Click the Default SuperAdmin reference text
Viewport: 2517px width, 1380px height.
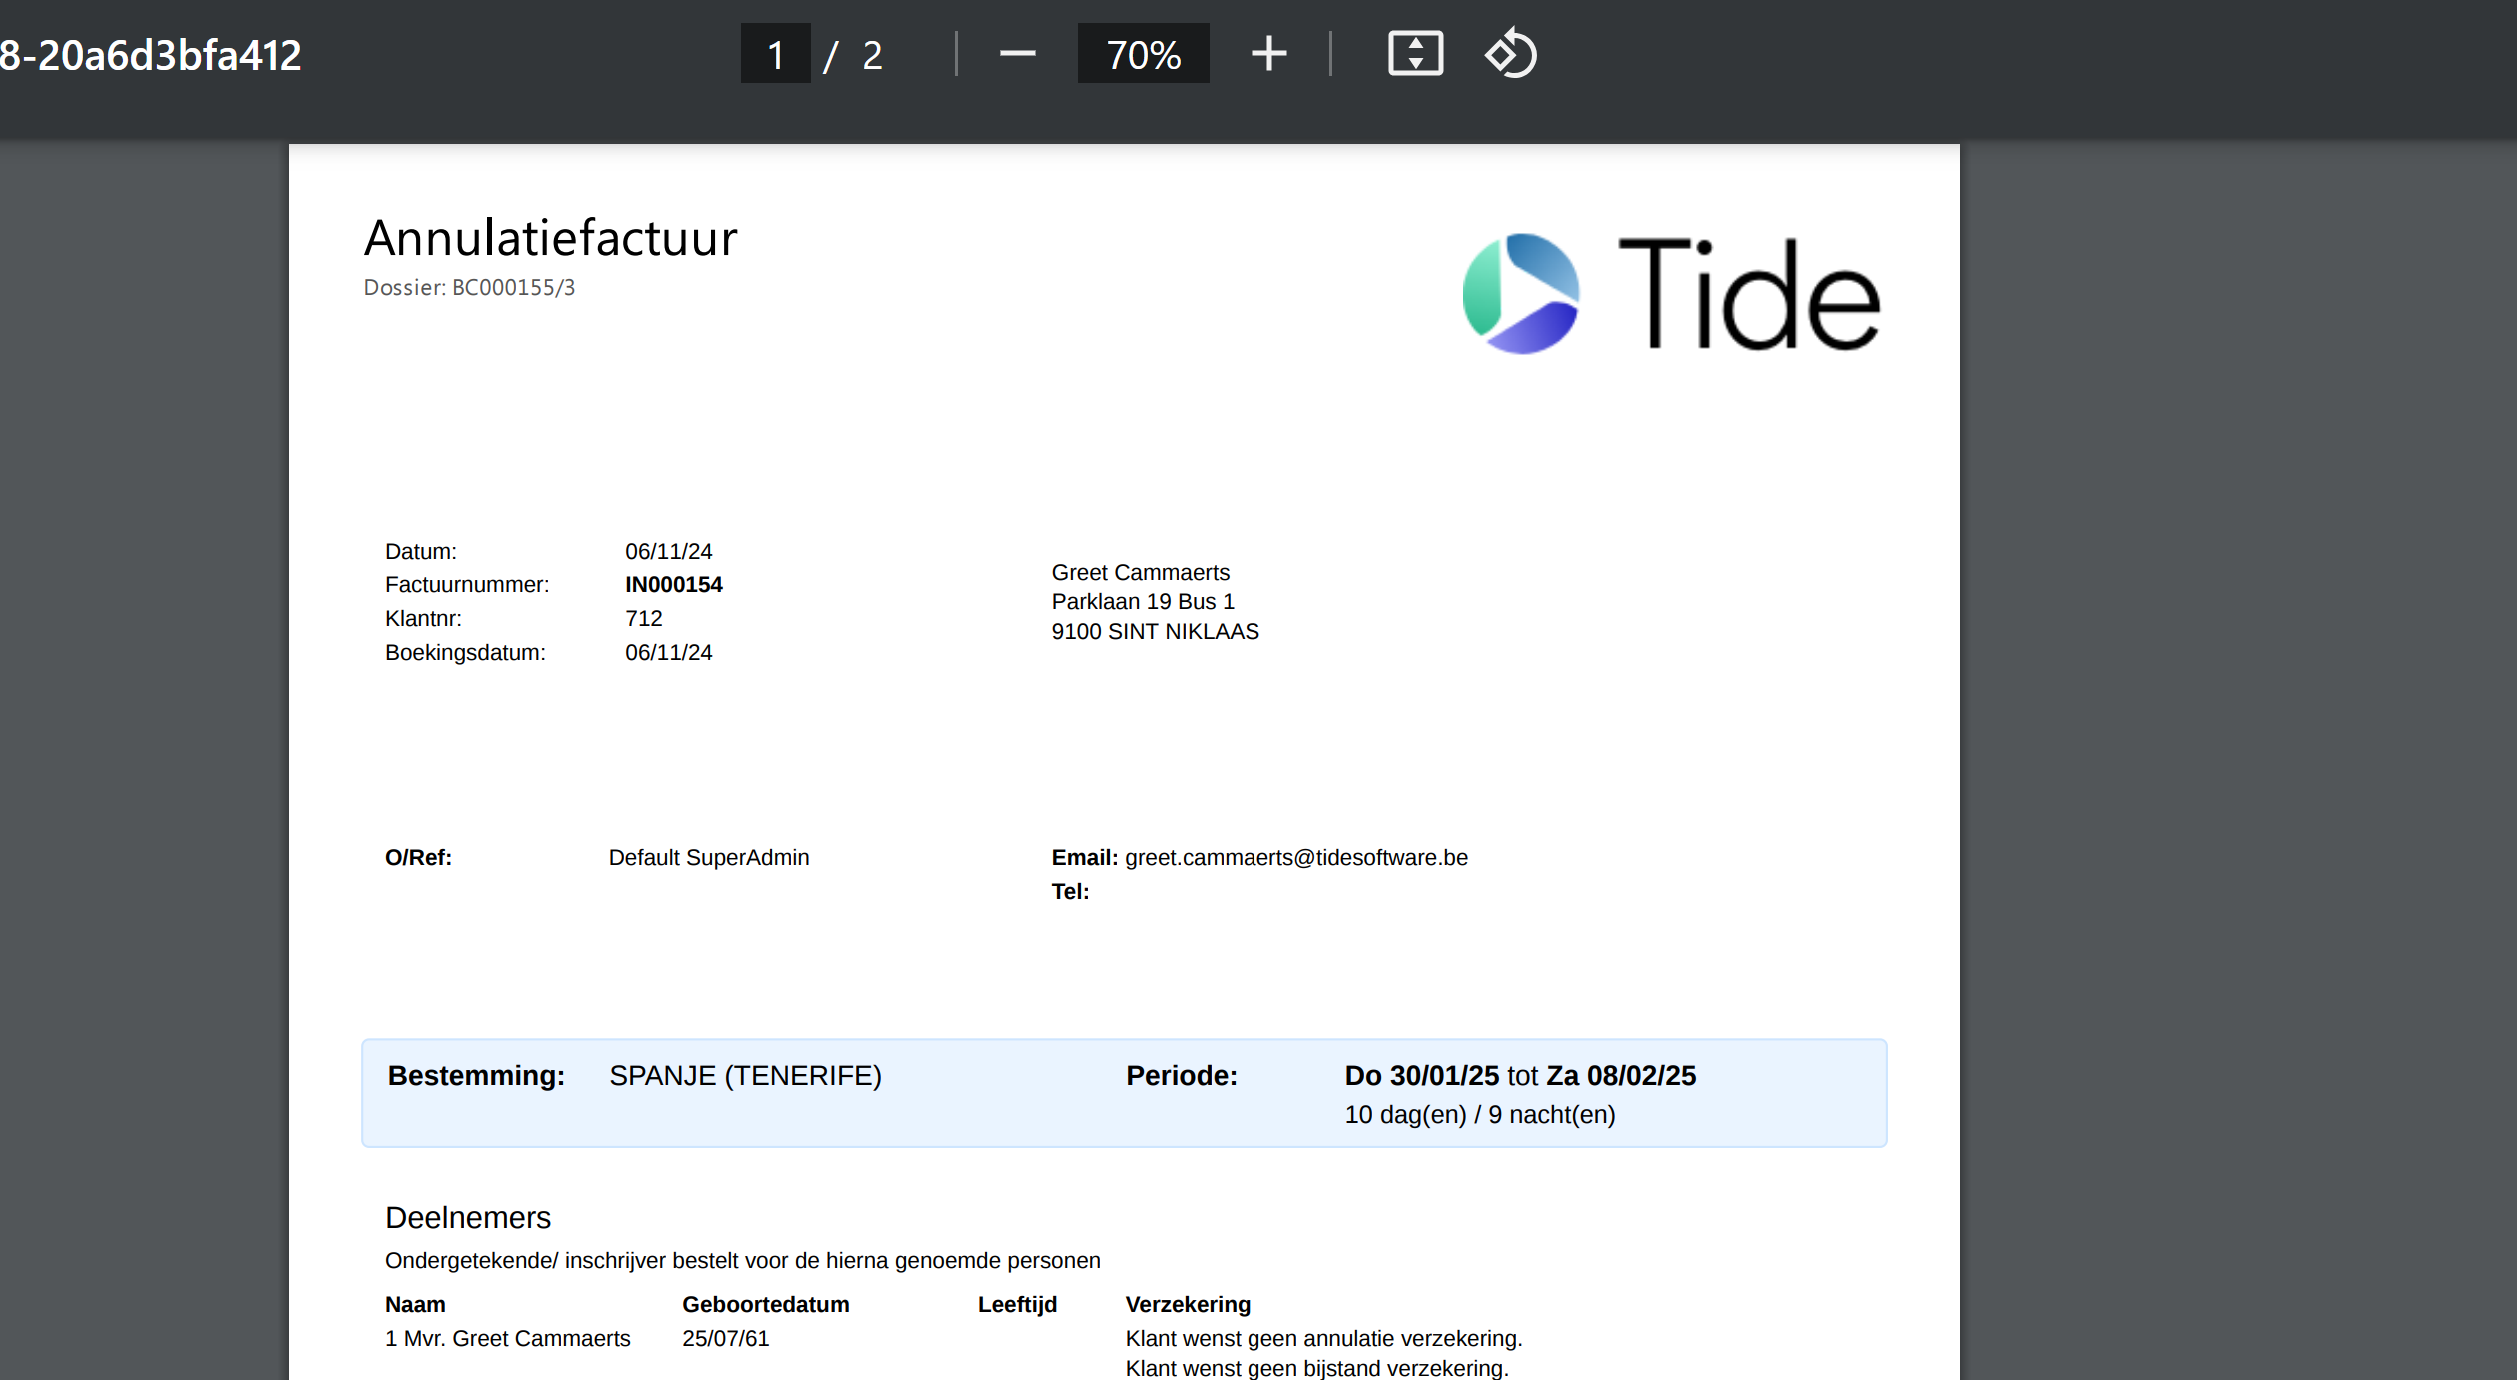point(708,858)
